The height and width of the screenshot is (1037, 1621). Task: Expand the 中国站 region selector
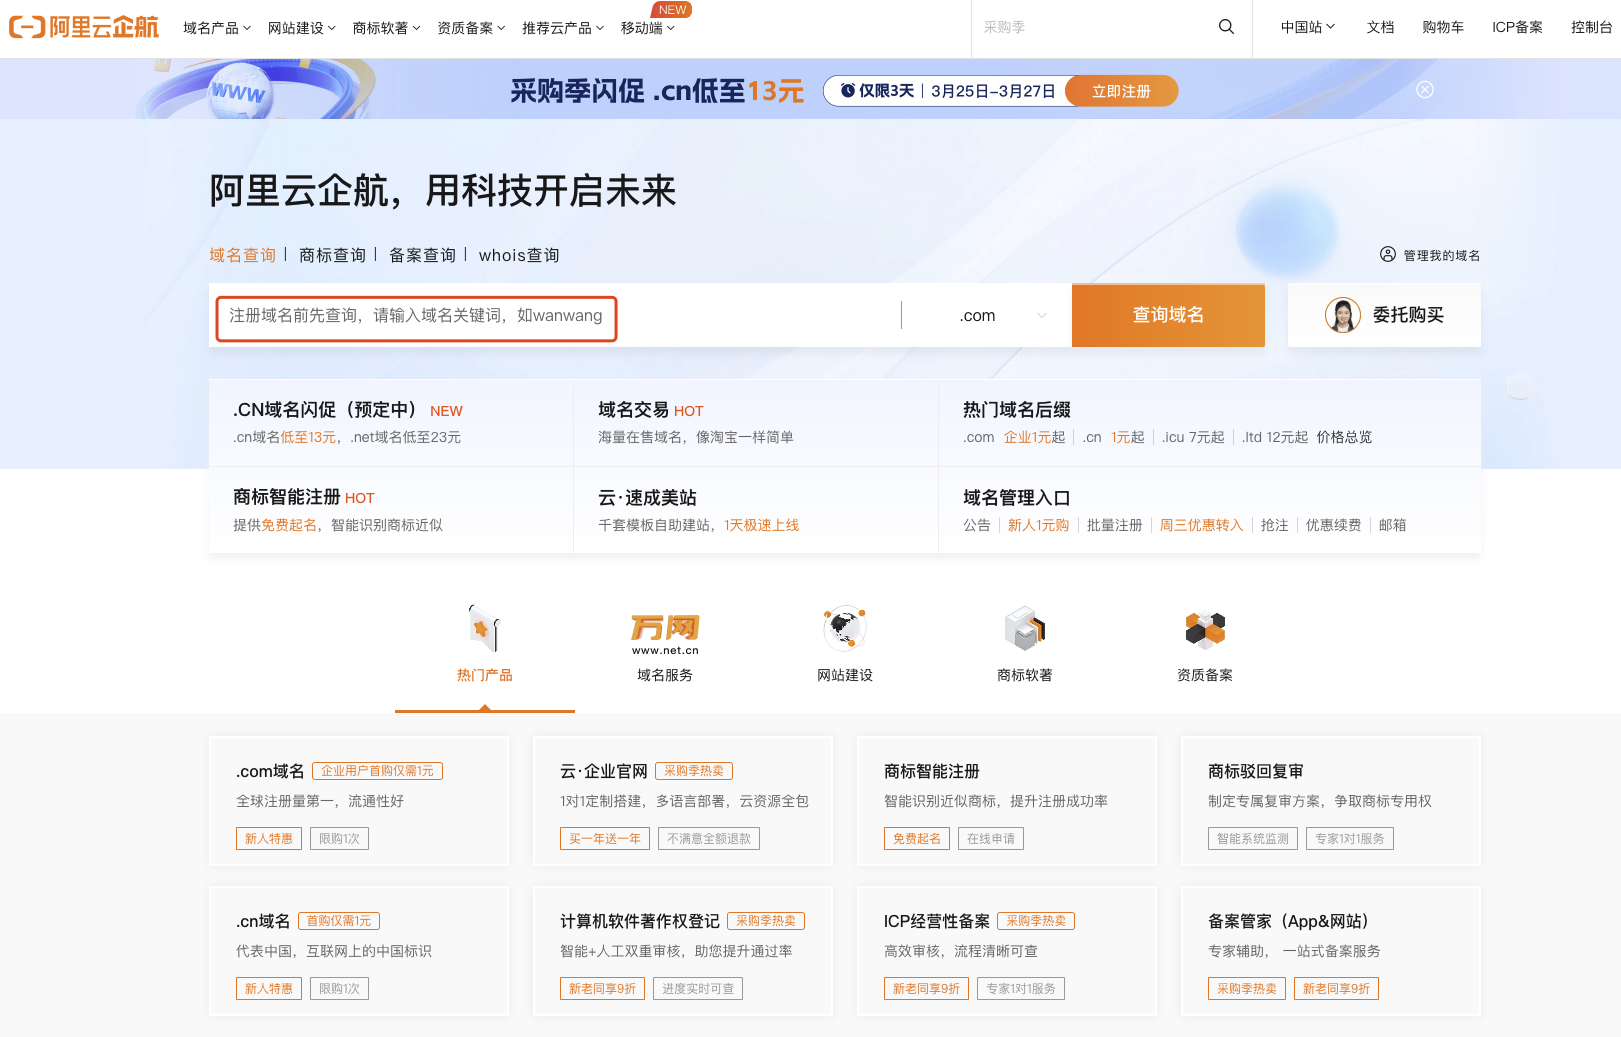1308,27
